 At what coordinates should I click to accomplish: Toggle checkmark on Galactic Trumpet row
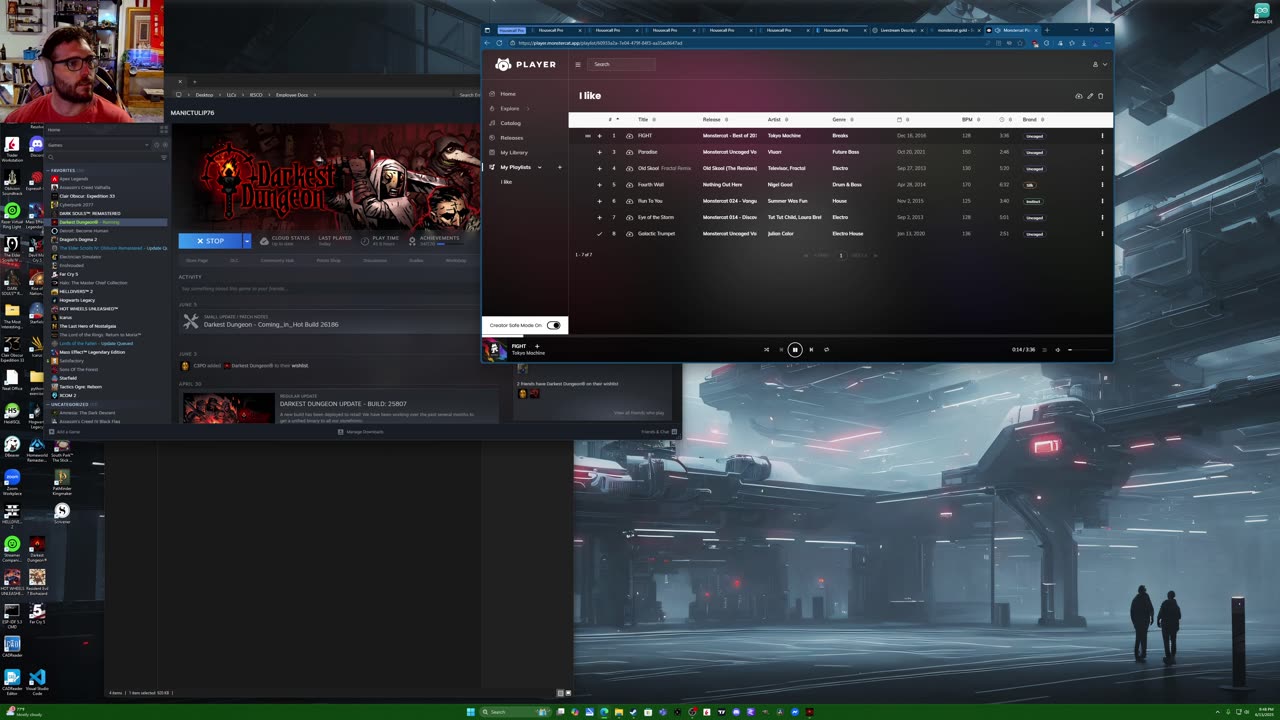point(600,234)
